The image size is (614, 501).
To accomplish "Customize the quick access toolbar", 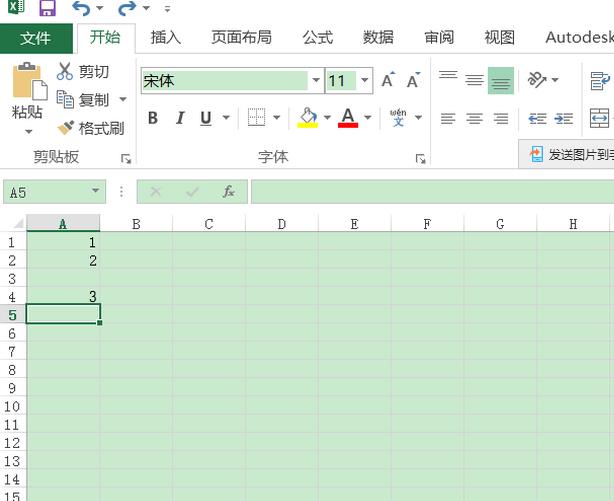I will click(x=167, y=9).
